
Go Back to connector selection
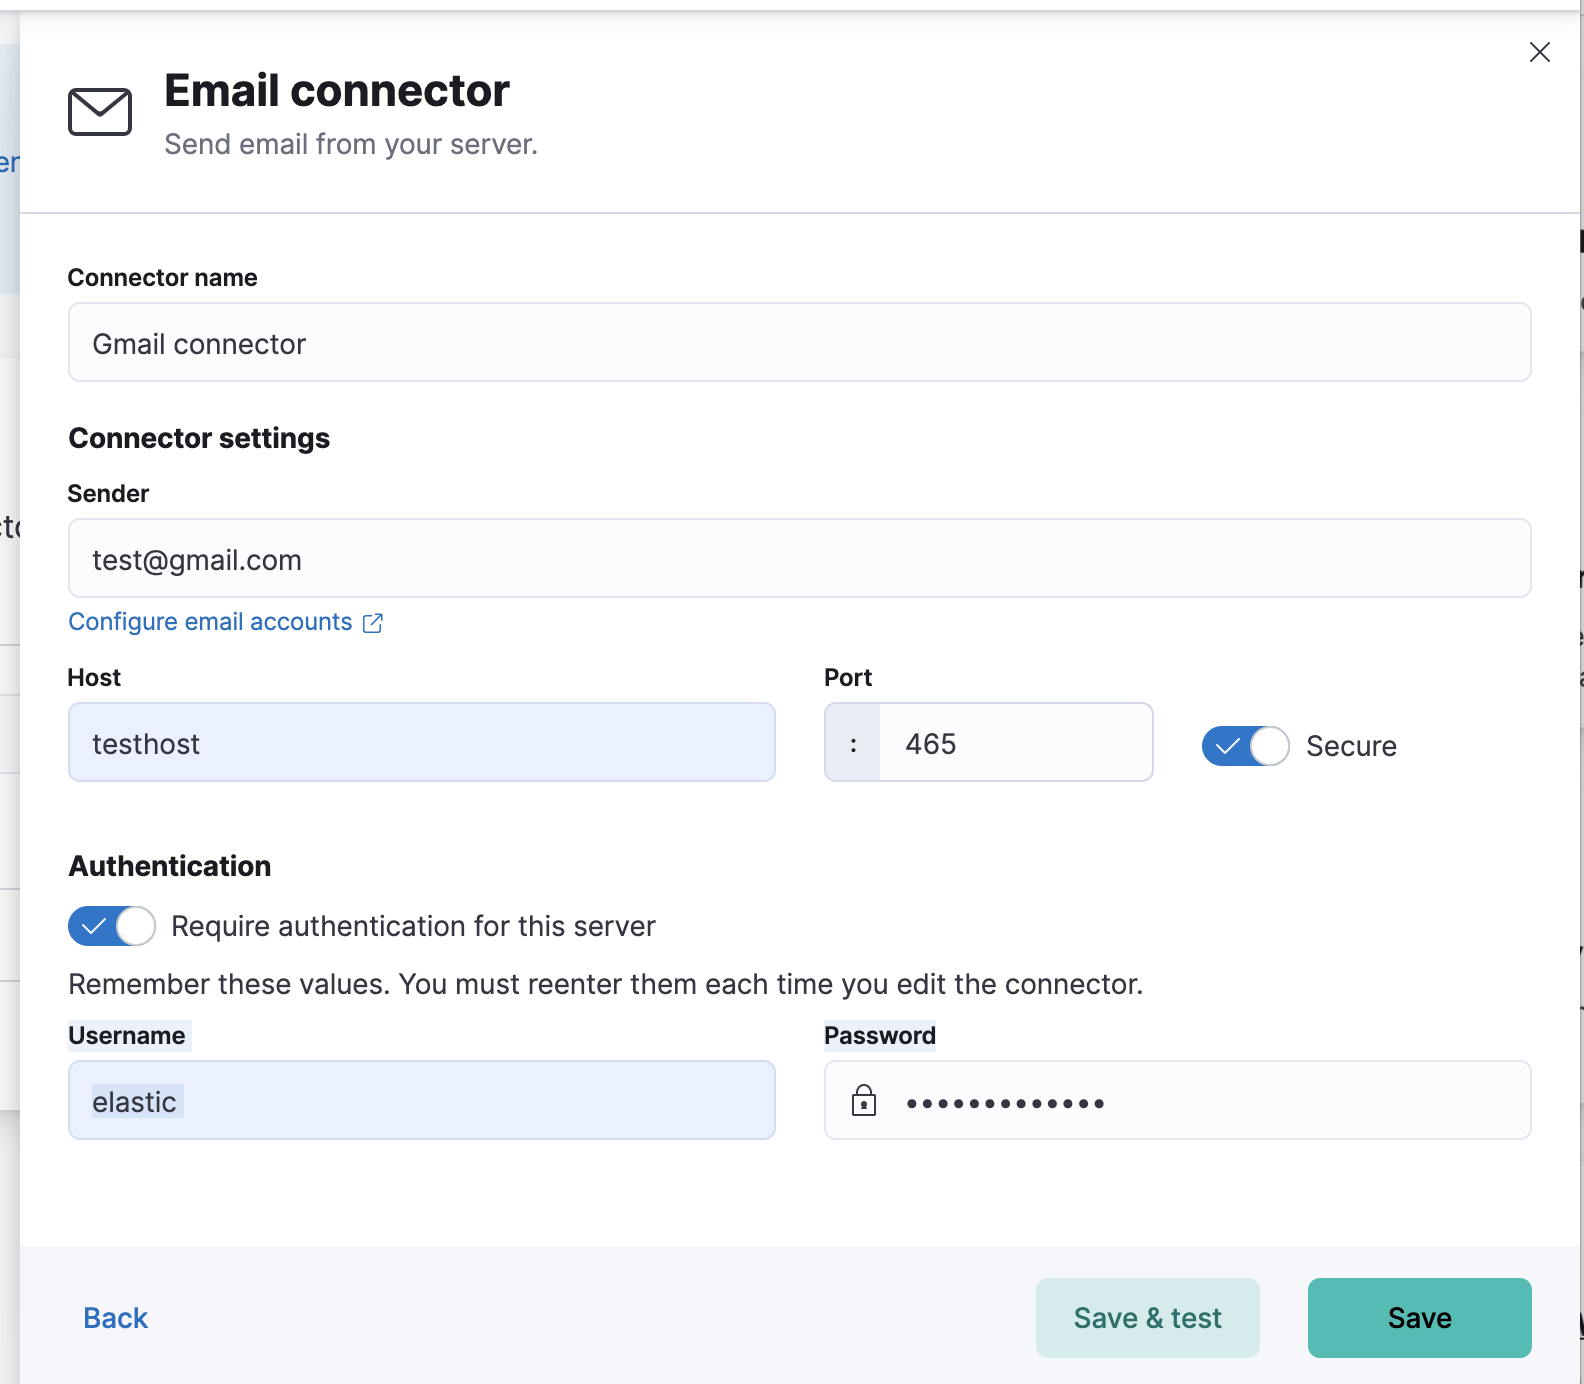(x=115, y=1318)
